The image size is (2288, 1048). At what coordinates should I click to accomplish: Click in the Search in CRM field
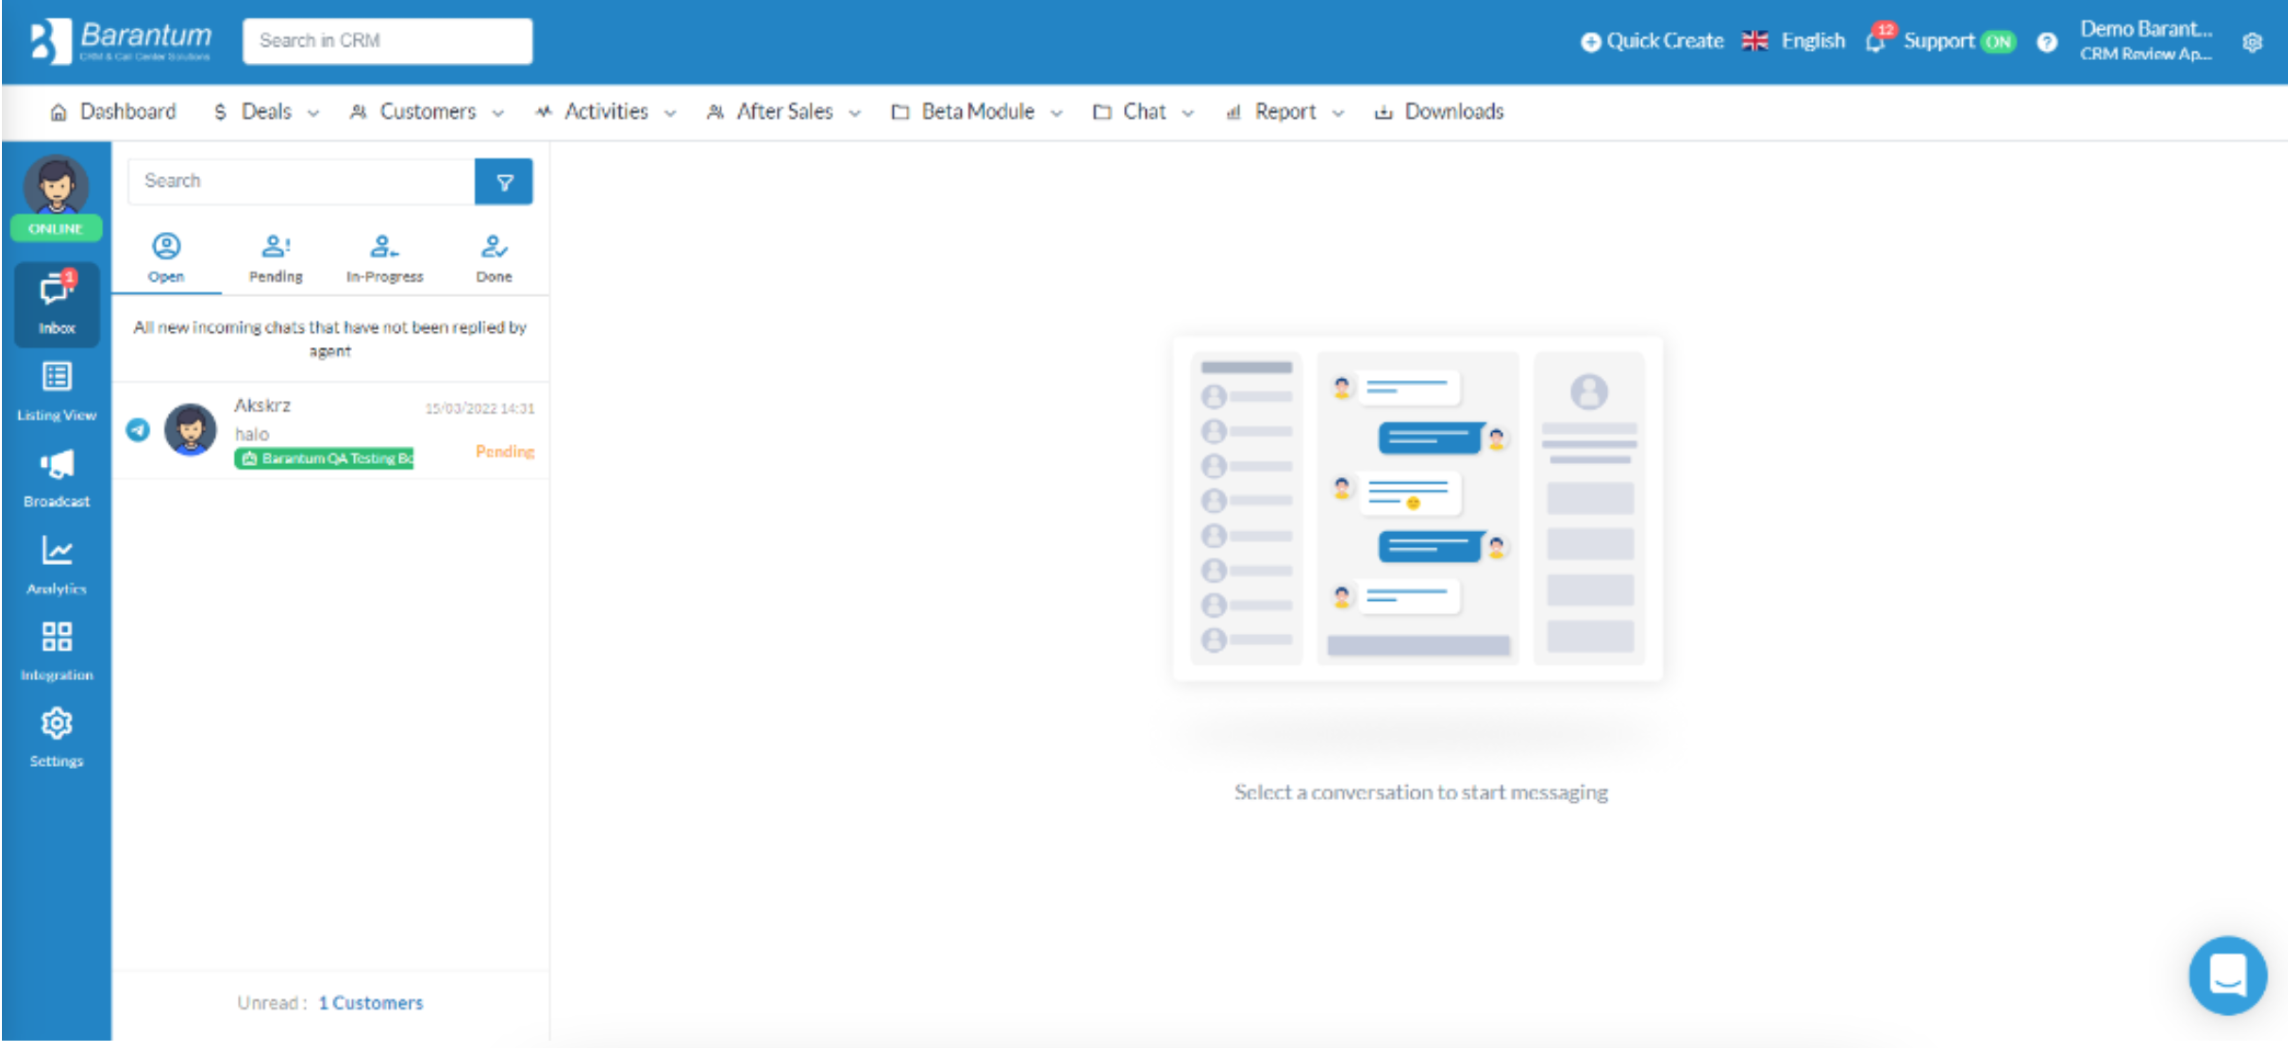[x=387, y=41]
